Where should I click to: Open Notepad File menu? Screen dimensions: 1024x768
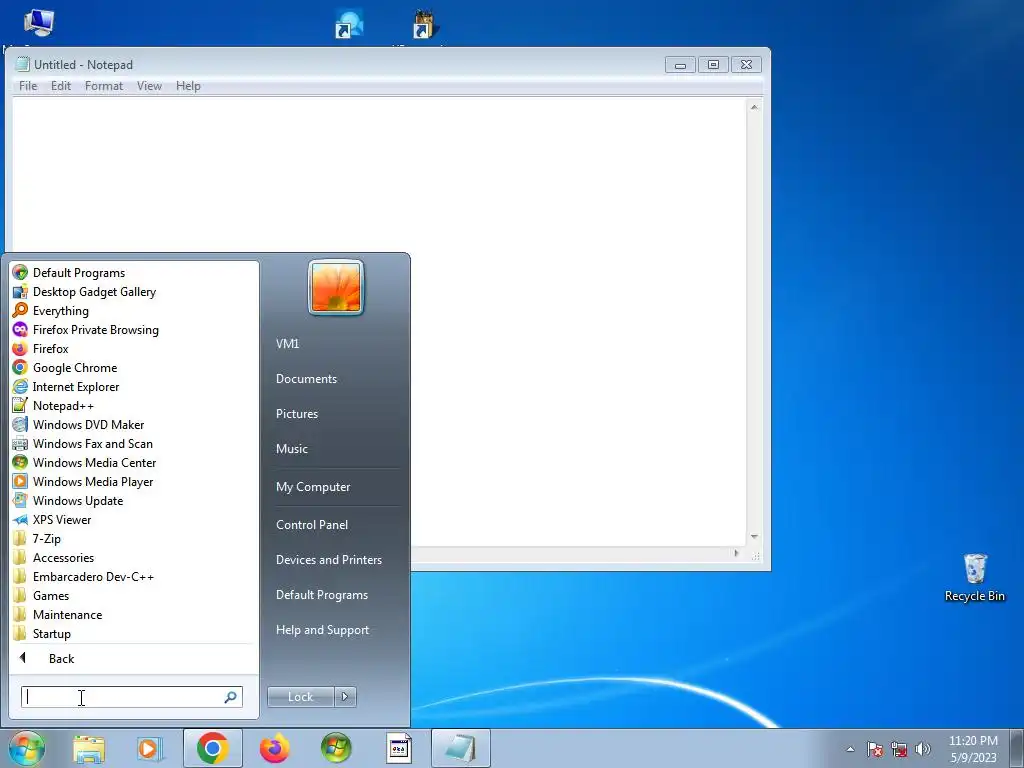[x=28, y=86]
